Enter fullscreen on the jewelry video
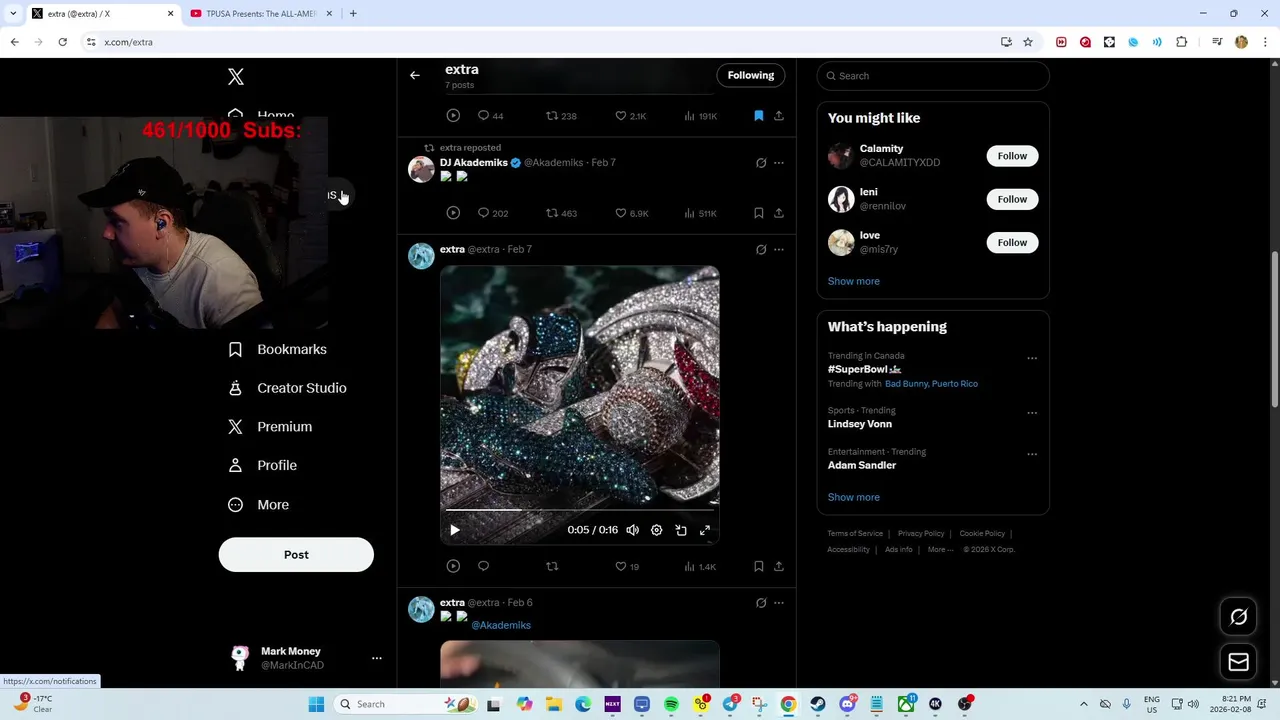Viewport: 1280px width, 720px height. tap(705, 530)
